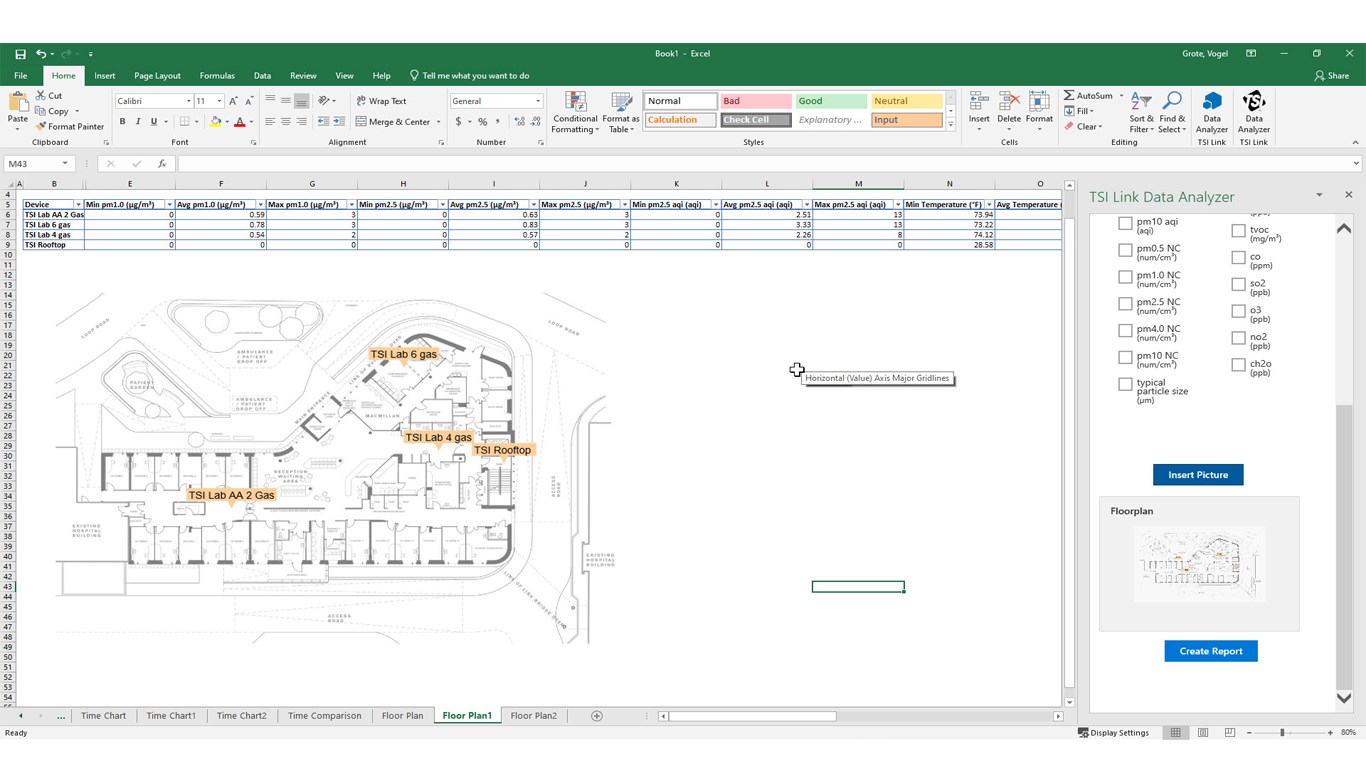The height and width of the screenshot is (768, 1366).
Task: Select the Floorplan thumbnail preview
Action: [x=1199, y=564]
